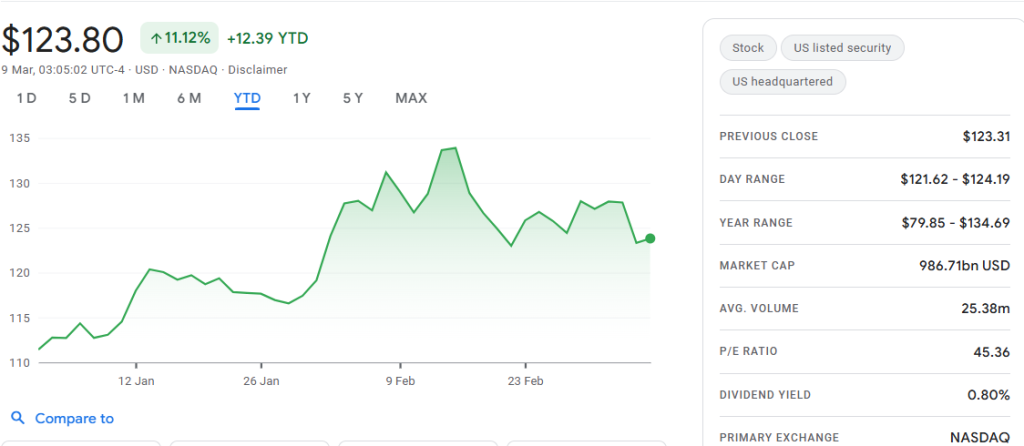Click the 110 y-axis label

18,363
